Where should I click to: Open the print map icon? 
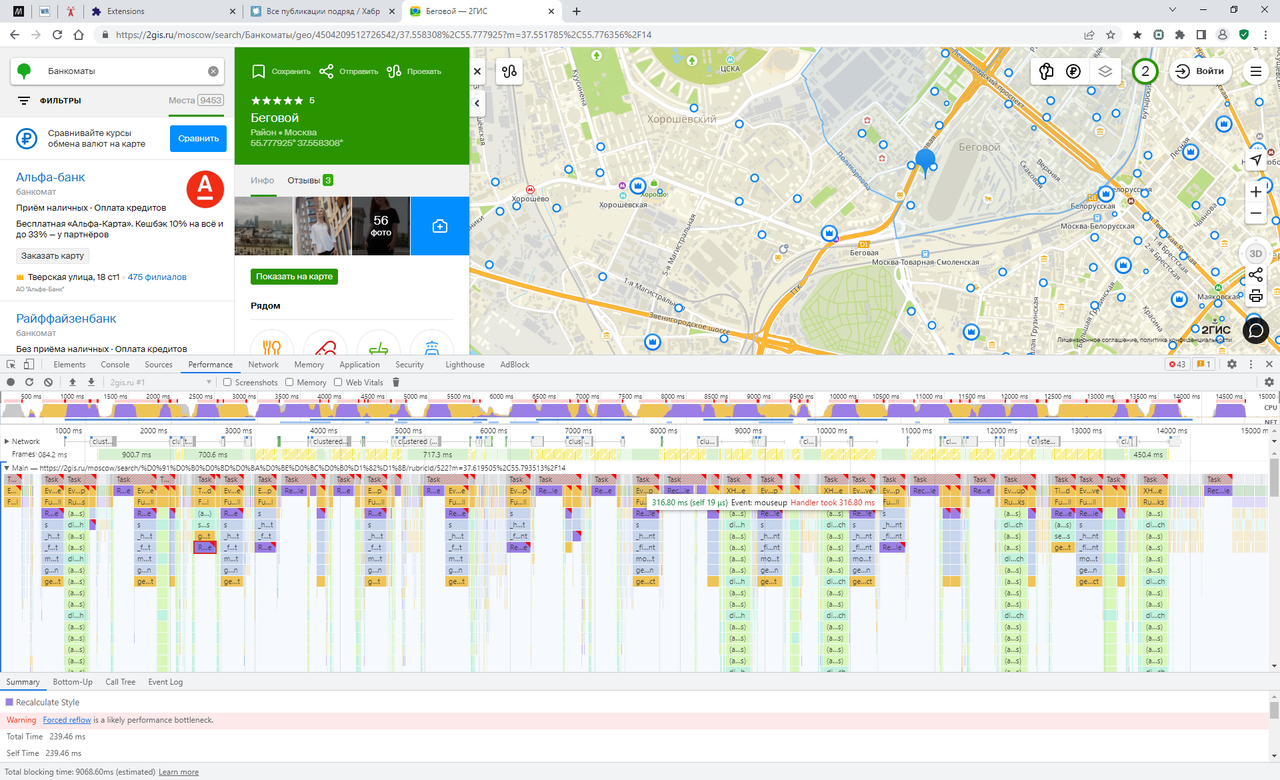(1255, 296)
